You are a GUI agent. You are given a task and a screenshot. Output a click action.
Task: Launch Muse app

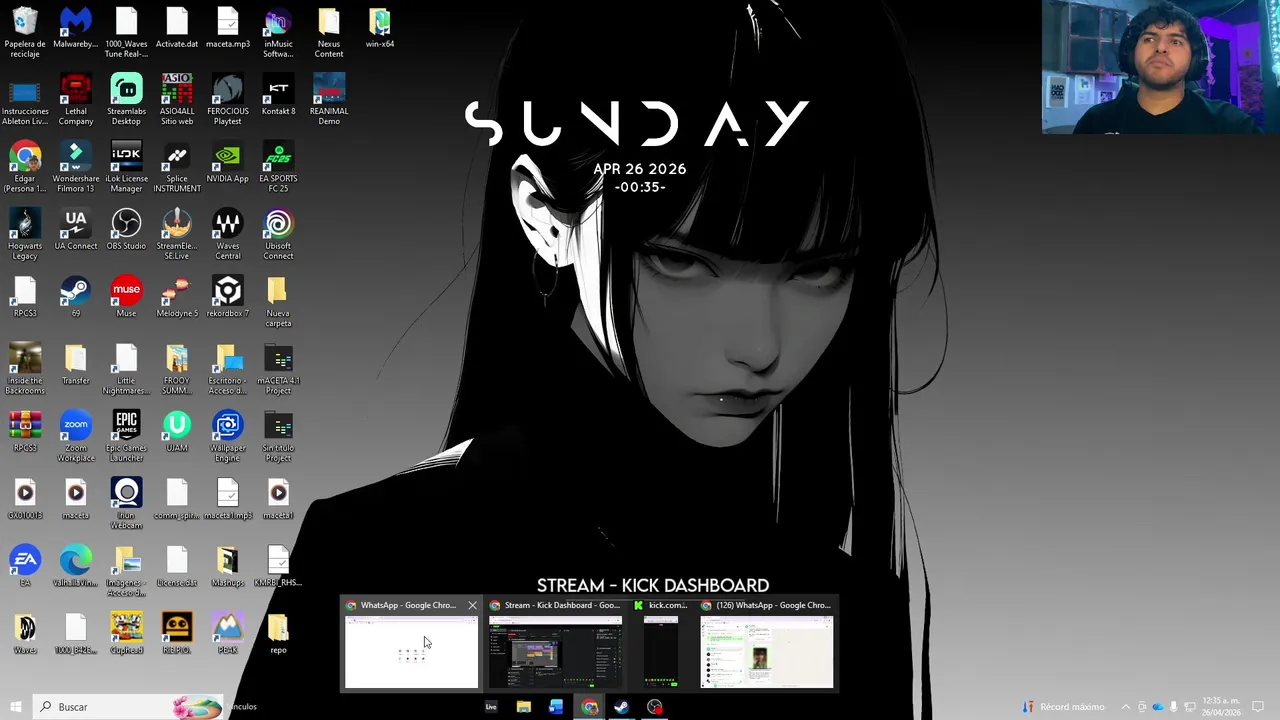tap(126, 296)
